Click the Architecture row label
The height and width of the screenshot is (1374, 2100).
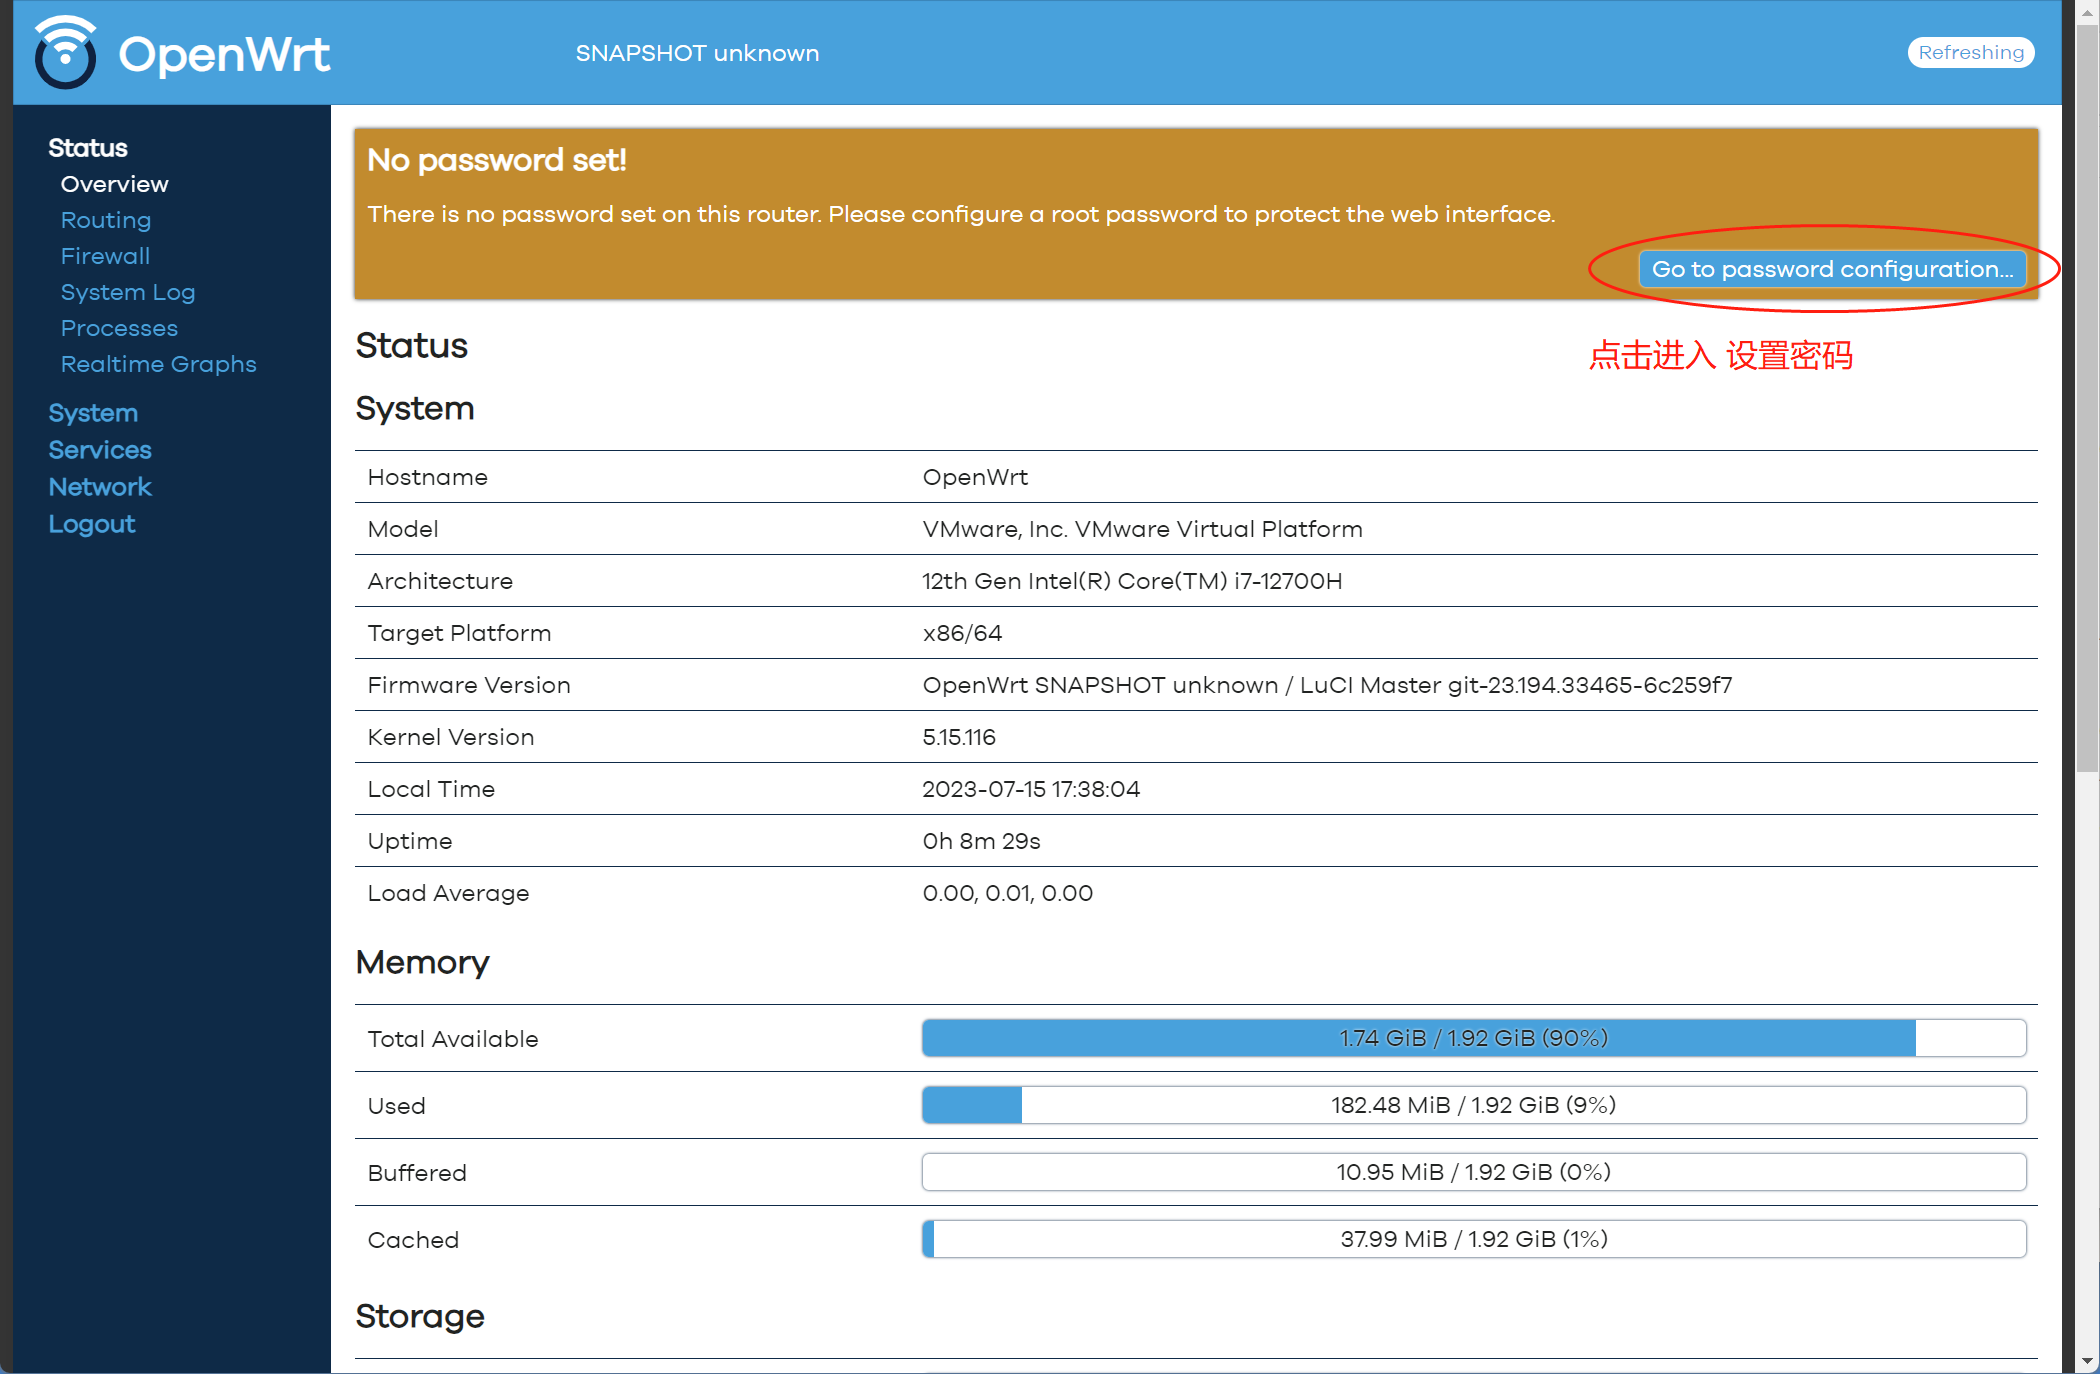coord(440,581)
